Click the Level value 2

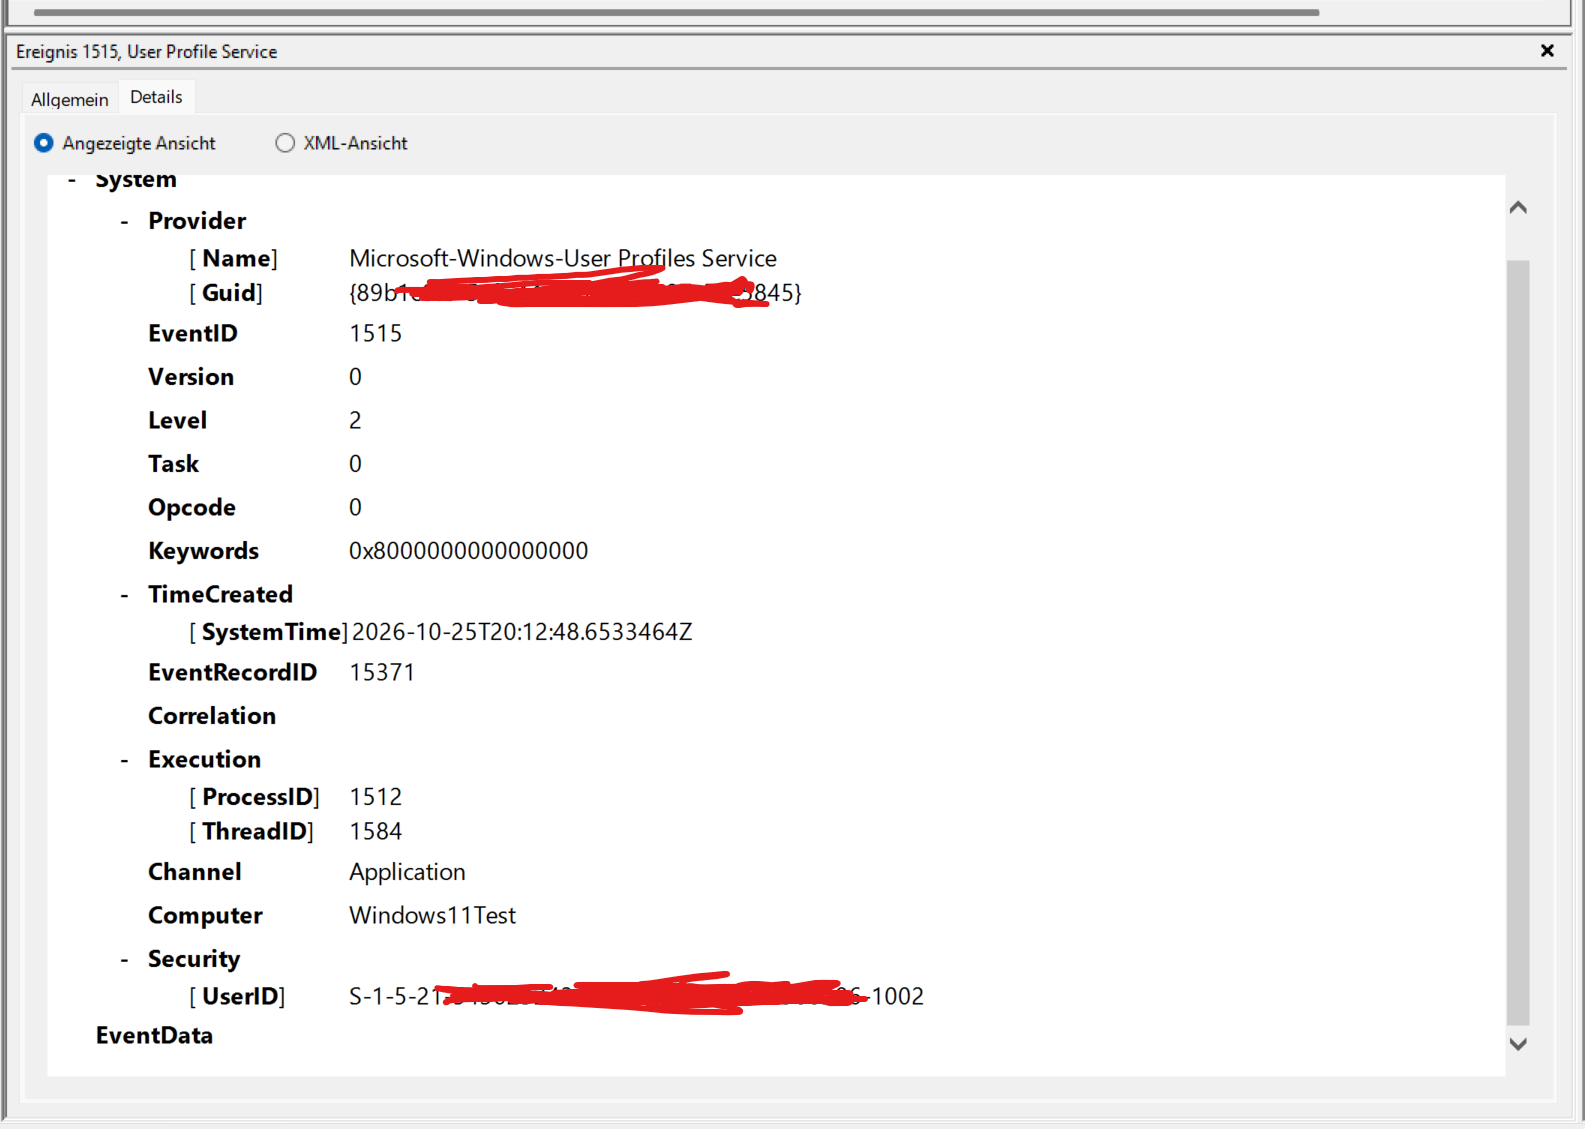(355, 420)
